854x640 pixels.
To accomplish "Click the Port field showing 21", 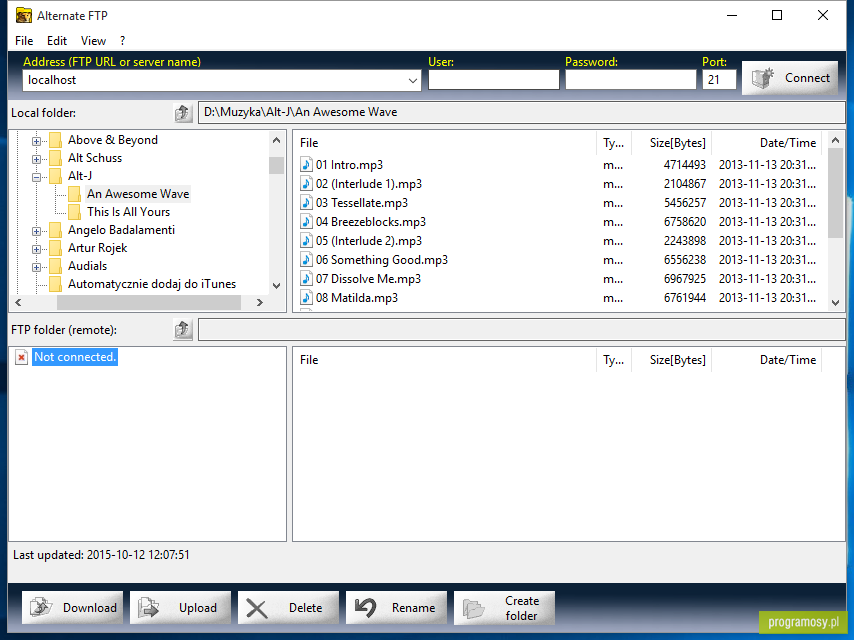I will tap(719, 80).
